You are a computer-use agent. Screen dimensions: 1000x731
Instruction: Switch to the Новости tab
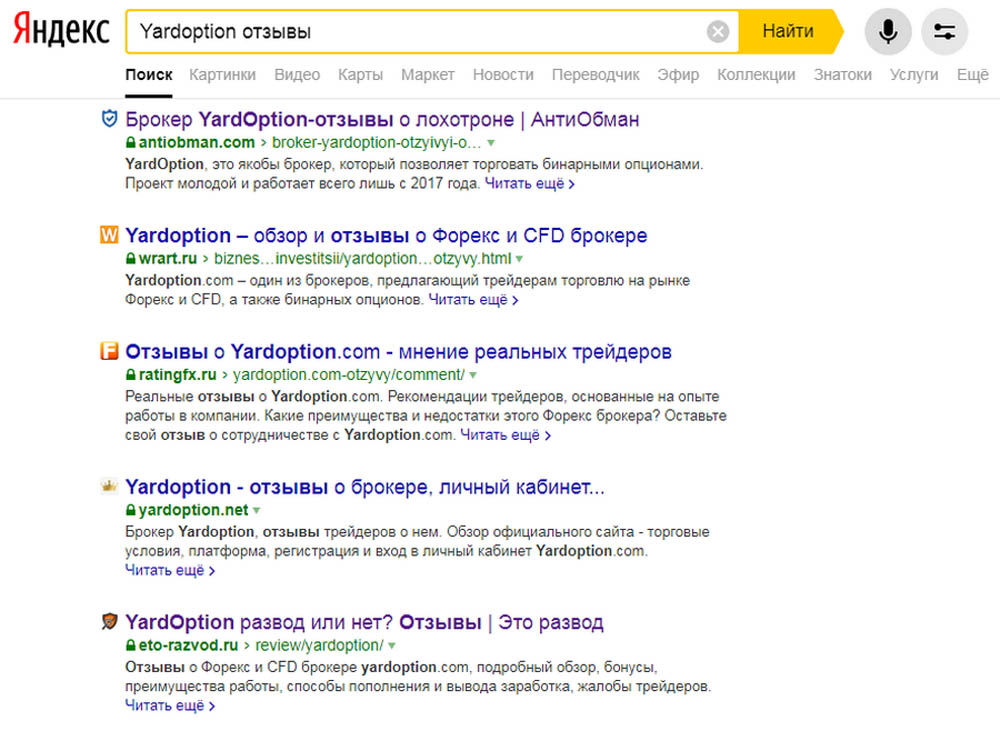pyautogui.click(x=503, y=75)
